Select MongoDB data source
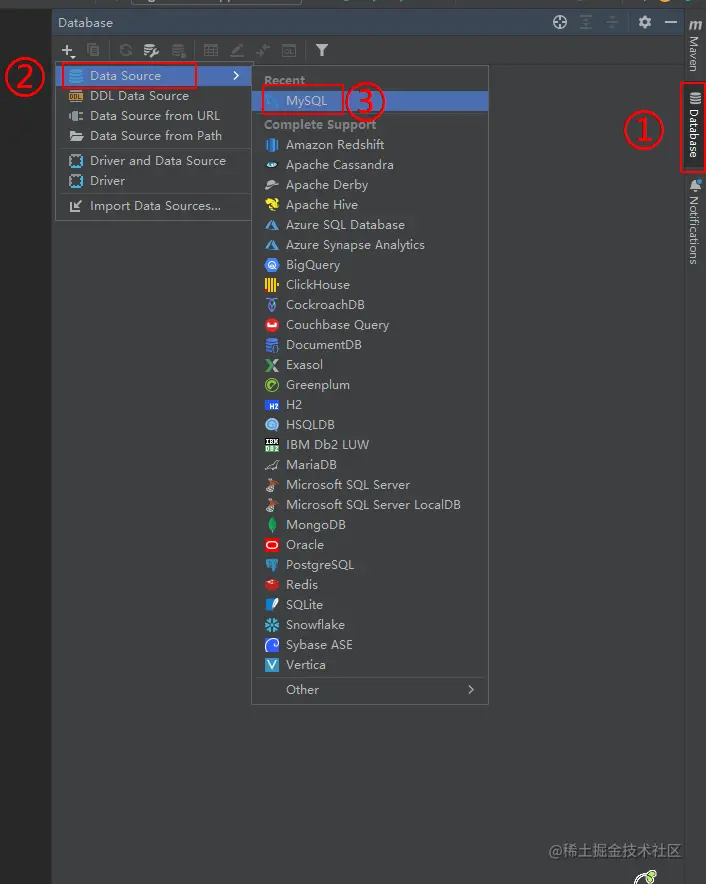The width and height of the screenshot is (706, 884). [x=370, y=525]
